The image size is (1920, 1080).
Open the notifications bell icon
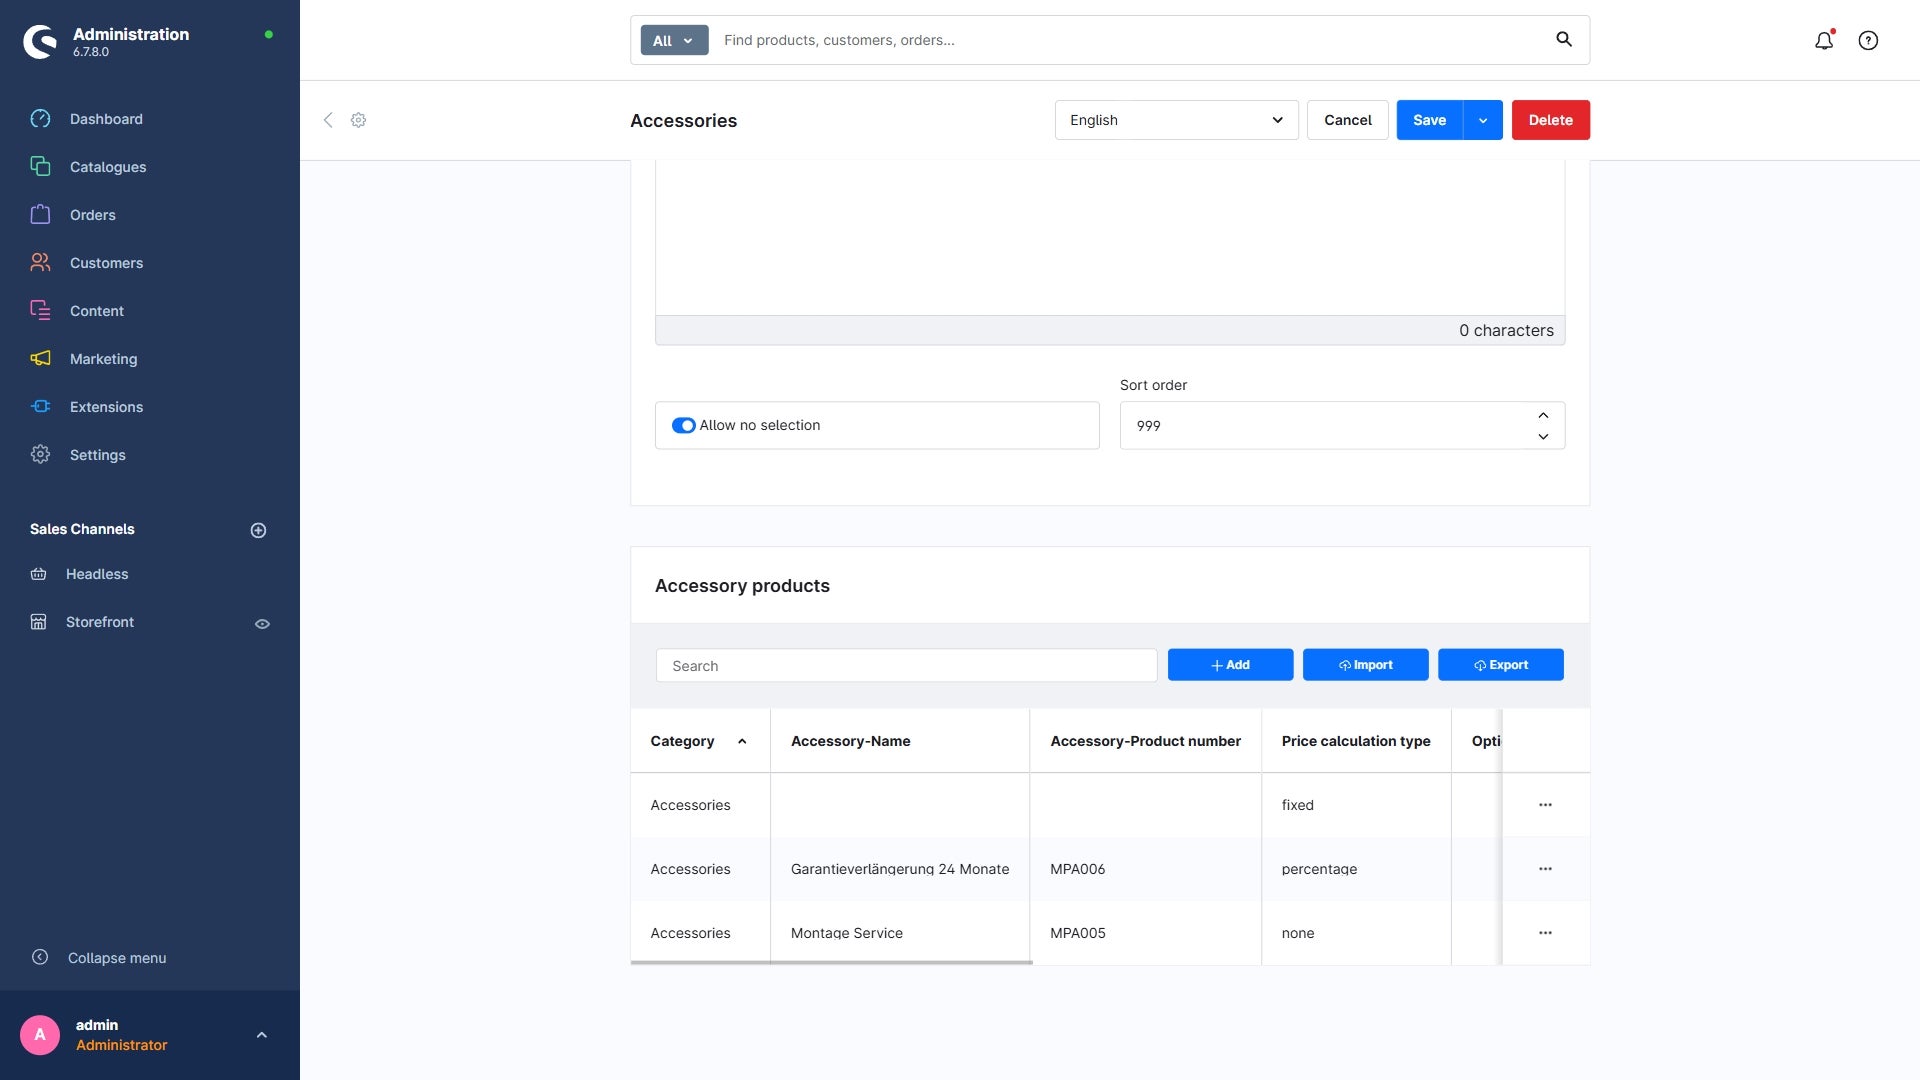1824,41
